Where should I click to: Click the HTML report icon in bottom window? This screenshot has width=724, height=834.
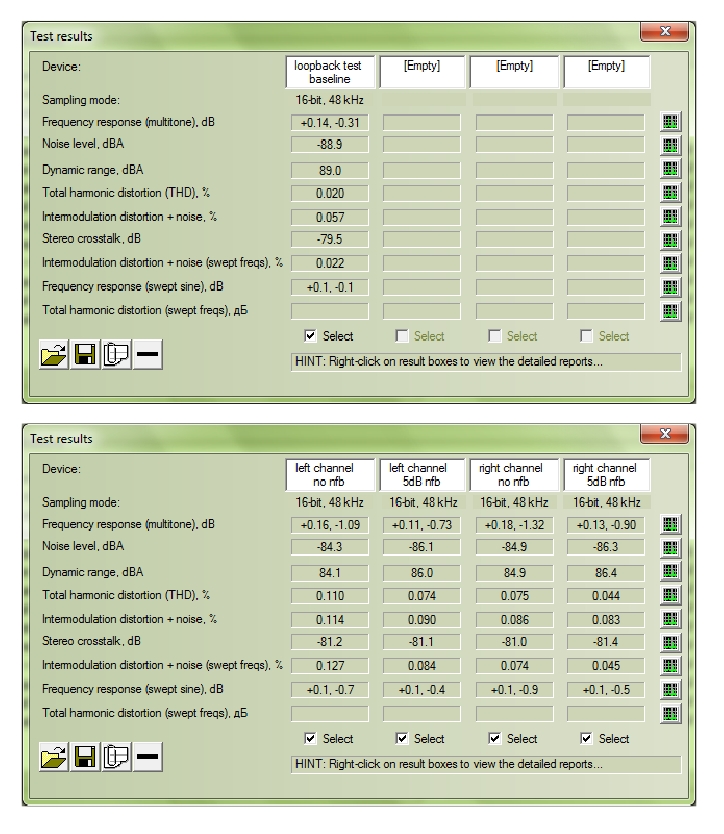point(116,757)
